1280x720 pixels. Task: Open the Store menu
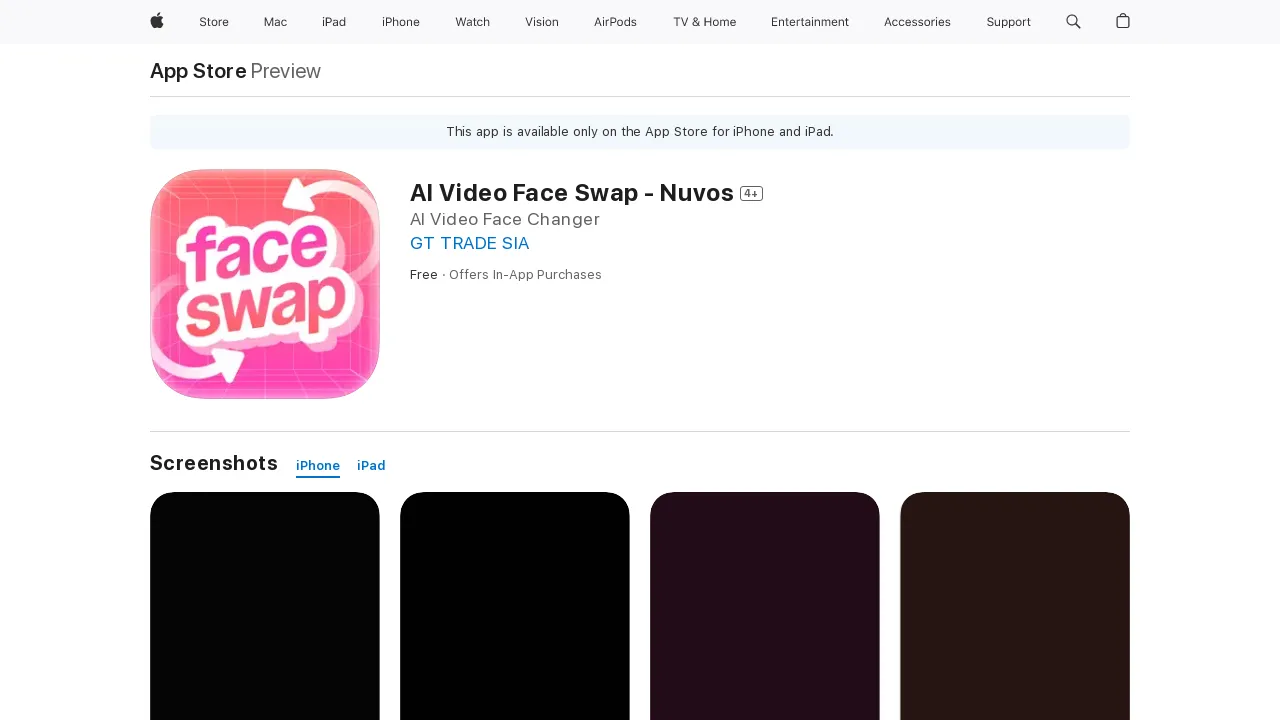coord(214,22)
